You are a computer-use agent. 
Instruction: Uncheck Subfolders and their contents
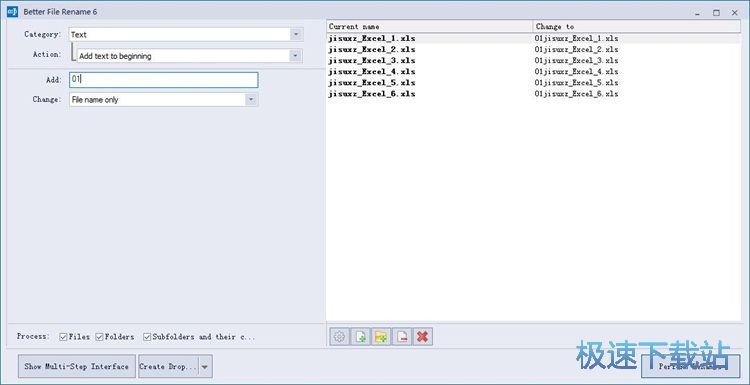pos(147,337)
